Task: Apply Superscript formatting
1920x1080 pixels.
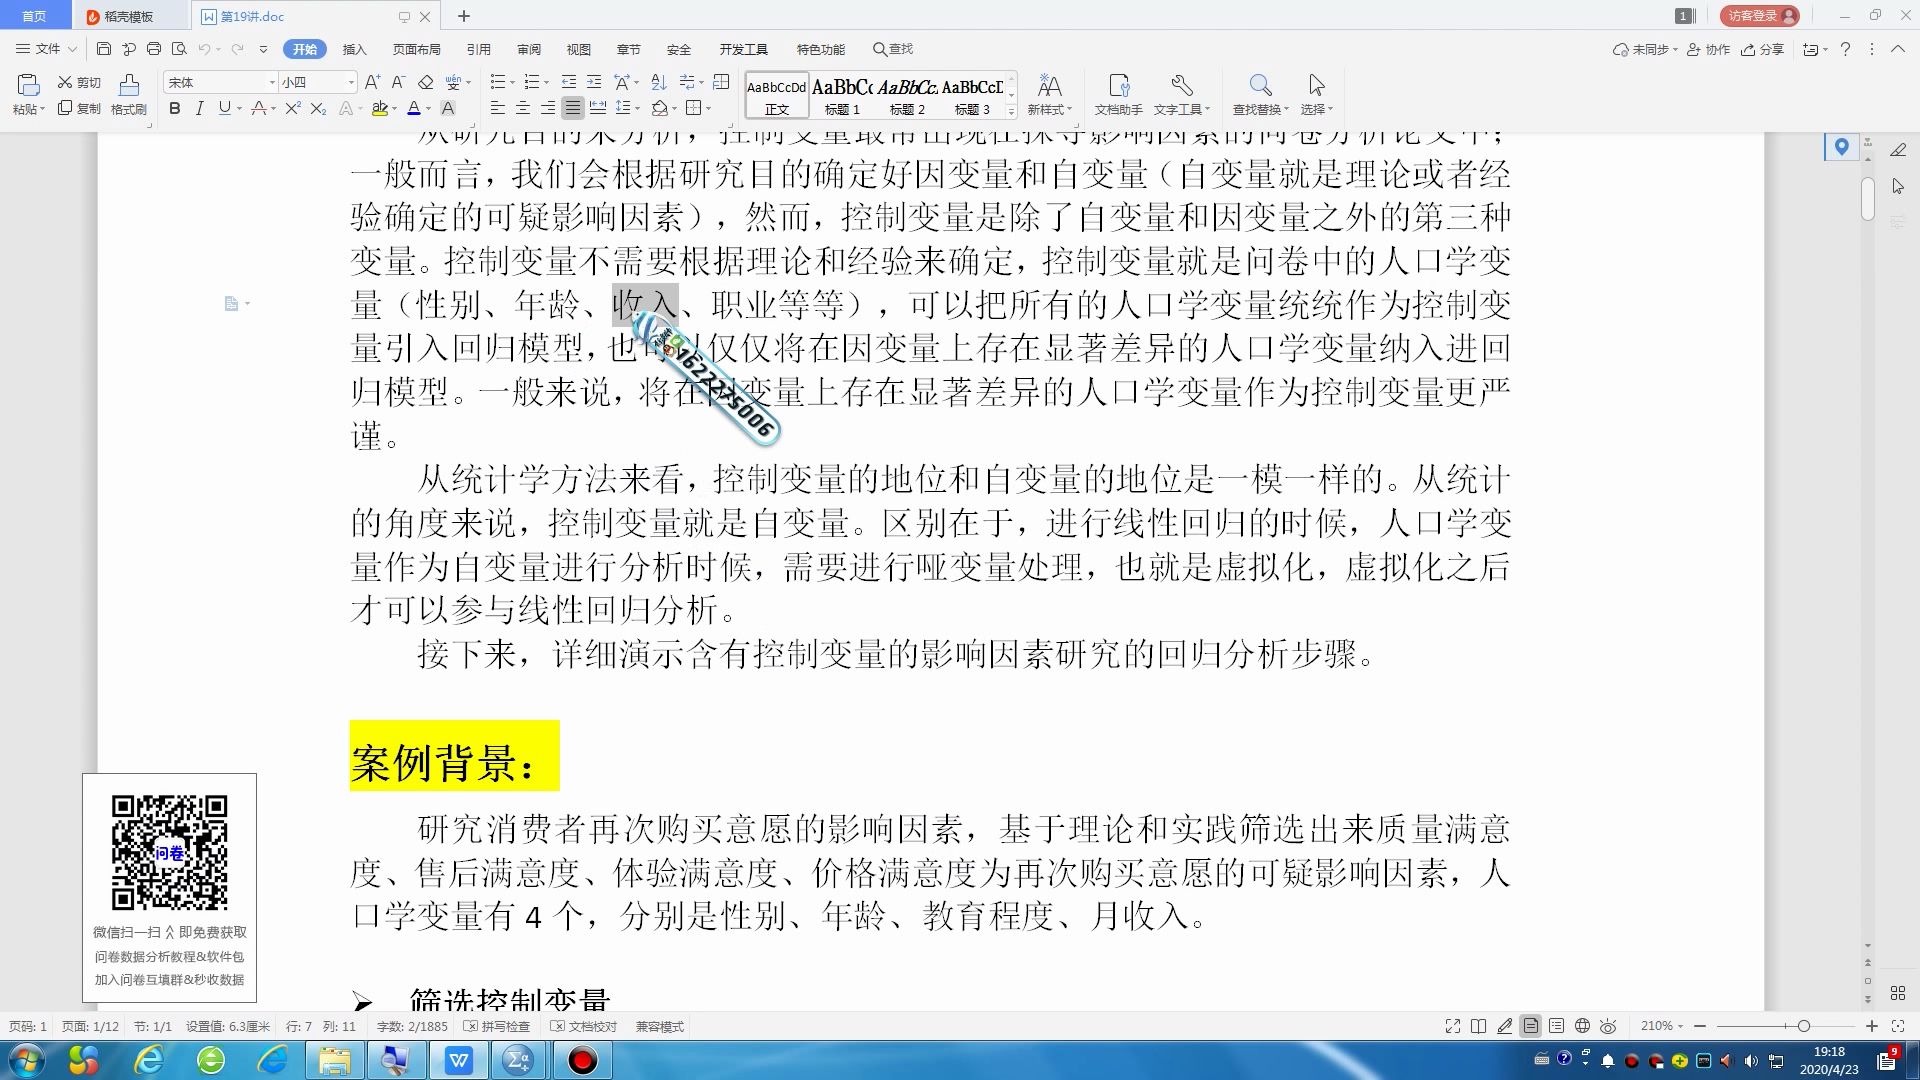Action: [292, 108]
